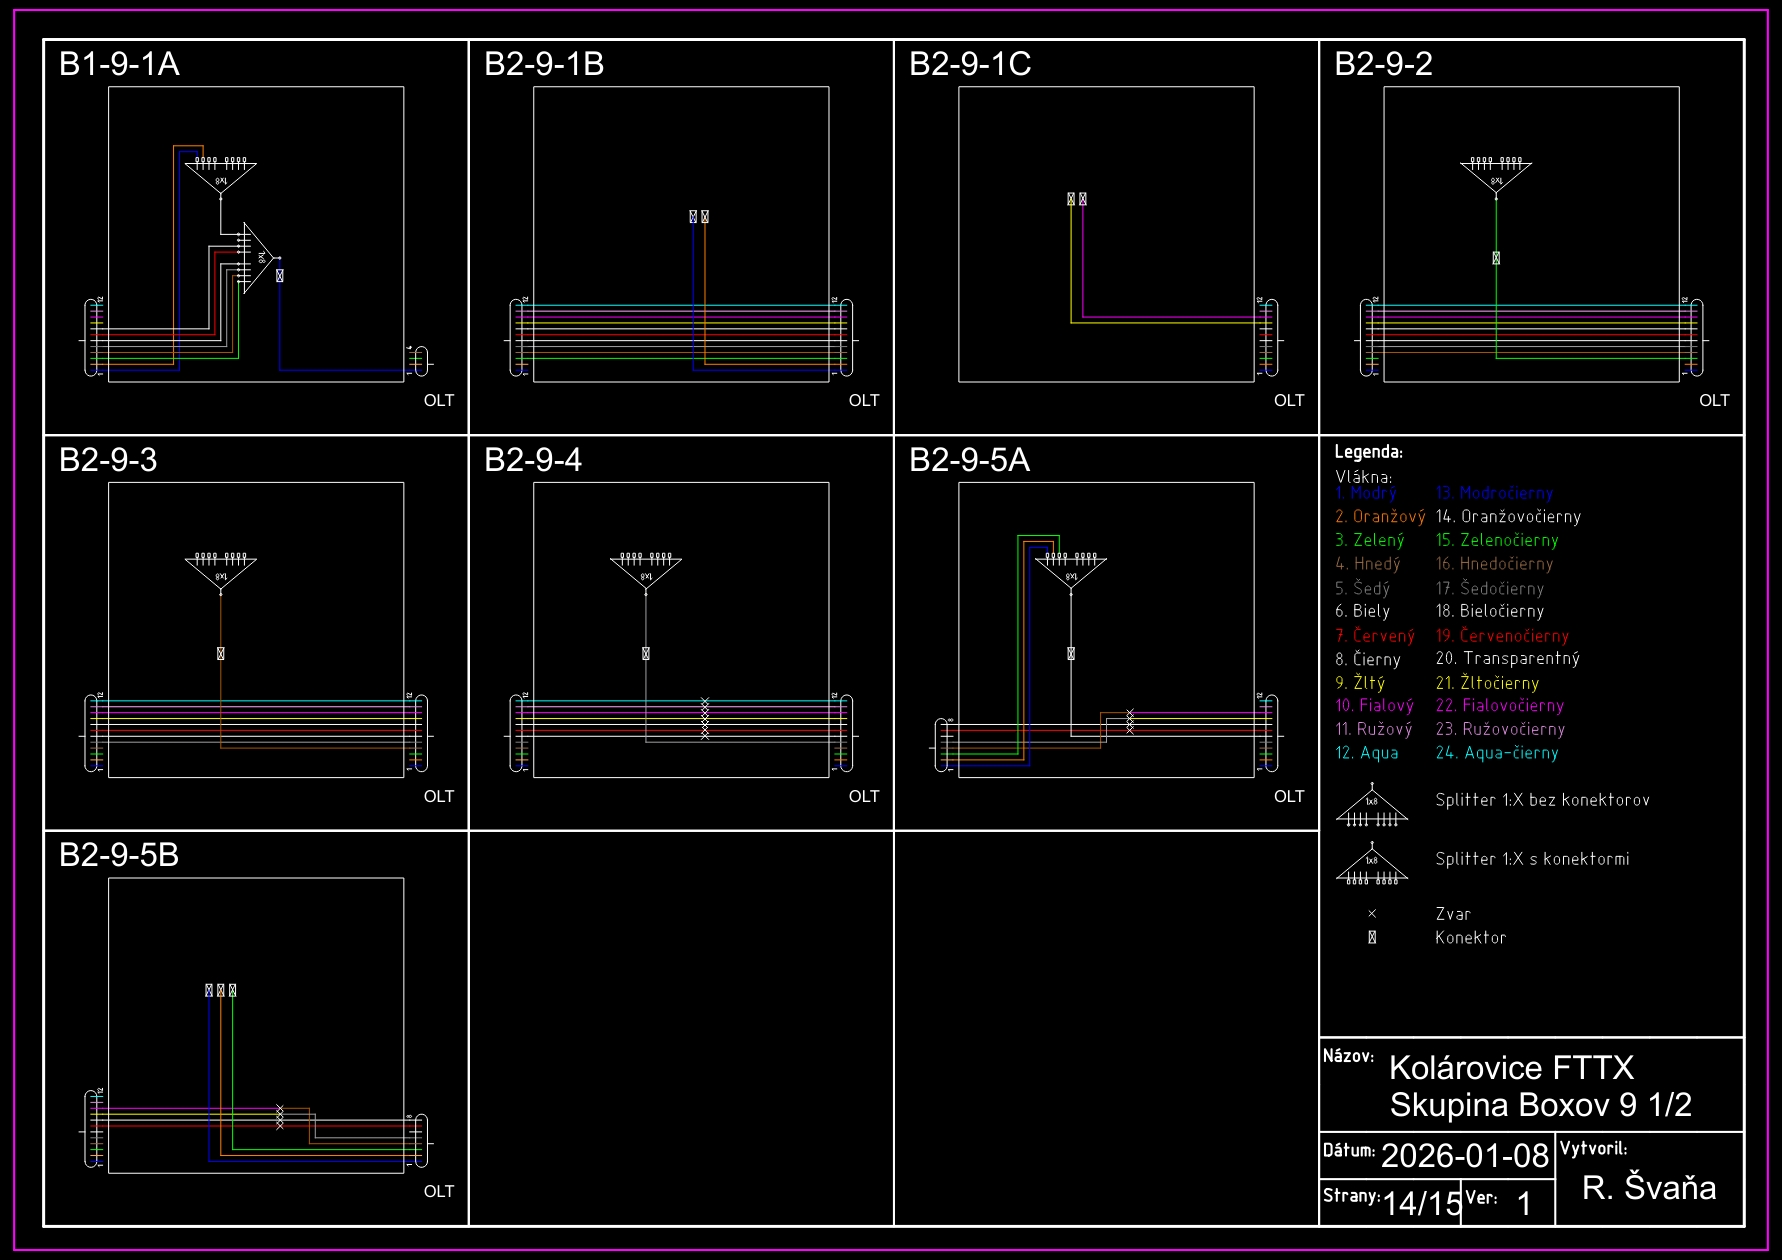Select the '12. Aqua' legend color entry
This screenshot has width=1782, height=1260.
click(x=1366, y=753)
